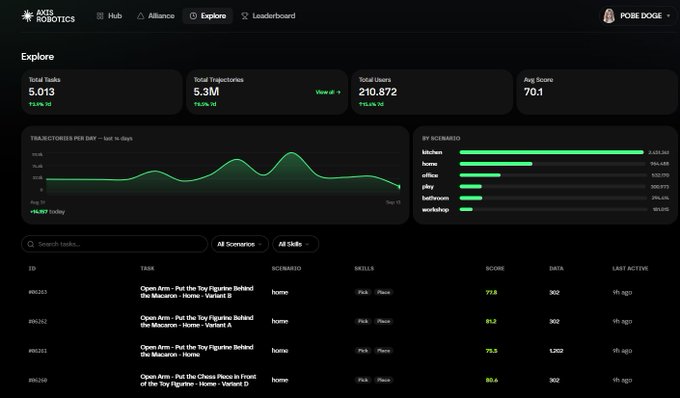This screenshot has width=680, height=398.
Task: Click the 9h ago cell in row #86260
Action: 622,380
